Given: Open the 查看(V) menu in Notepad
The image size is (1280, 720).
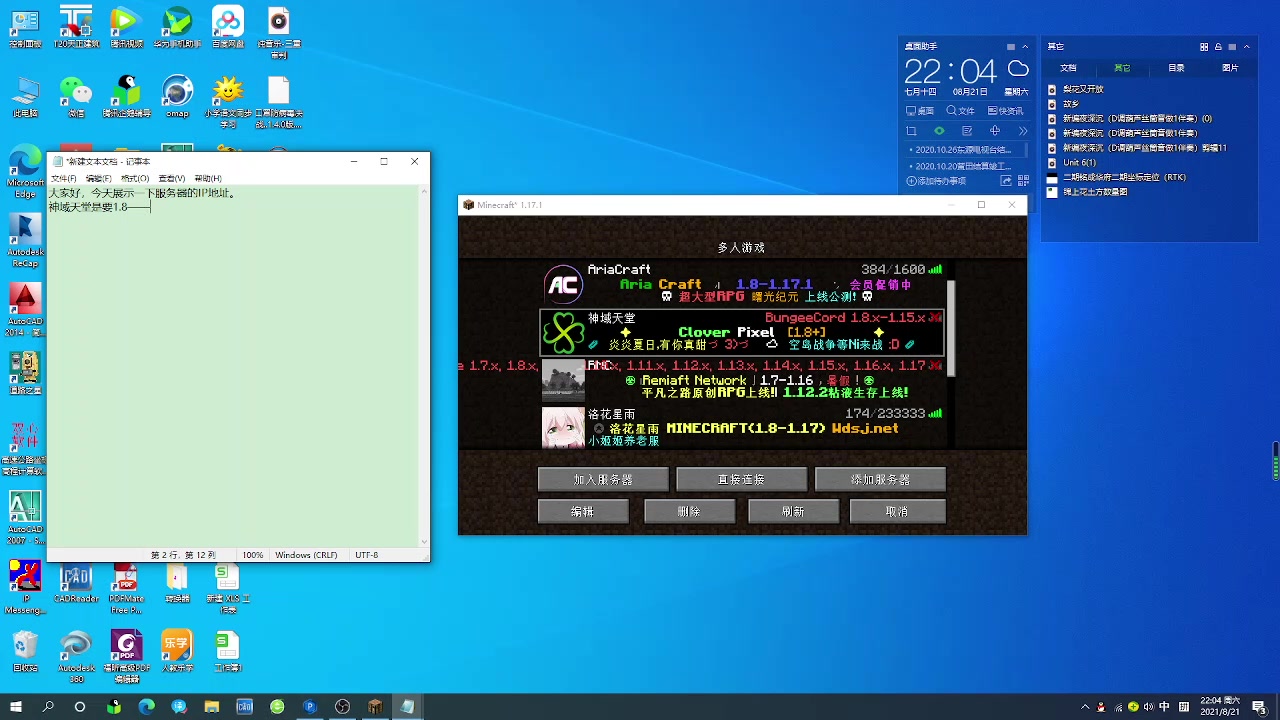Looking at the screenshot, I should 171,178.
